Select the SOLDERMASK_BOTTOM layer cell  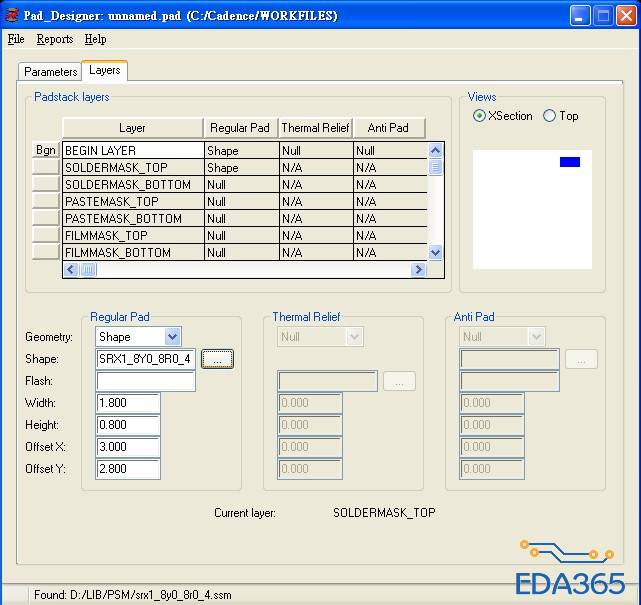click(x=133, y=184)
